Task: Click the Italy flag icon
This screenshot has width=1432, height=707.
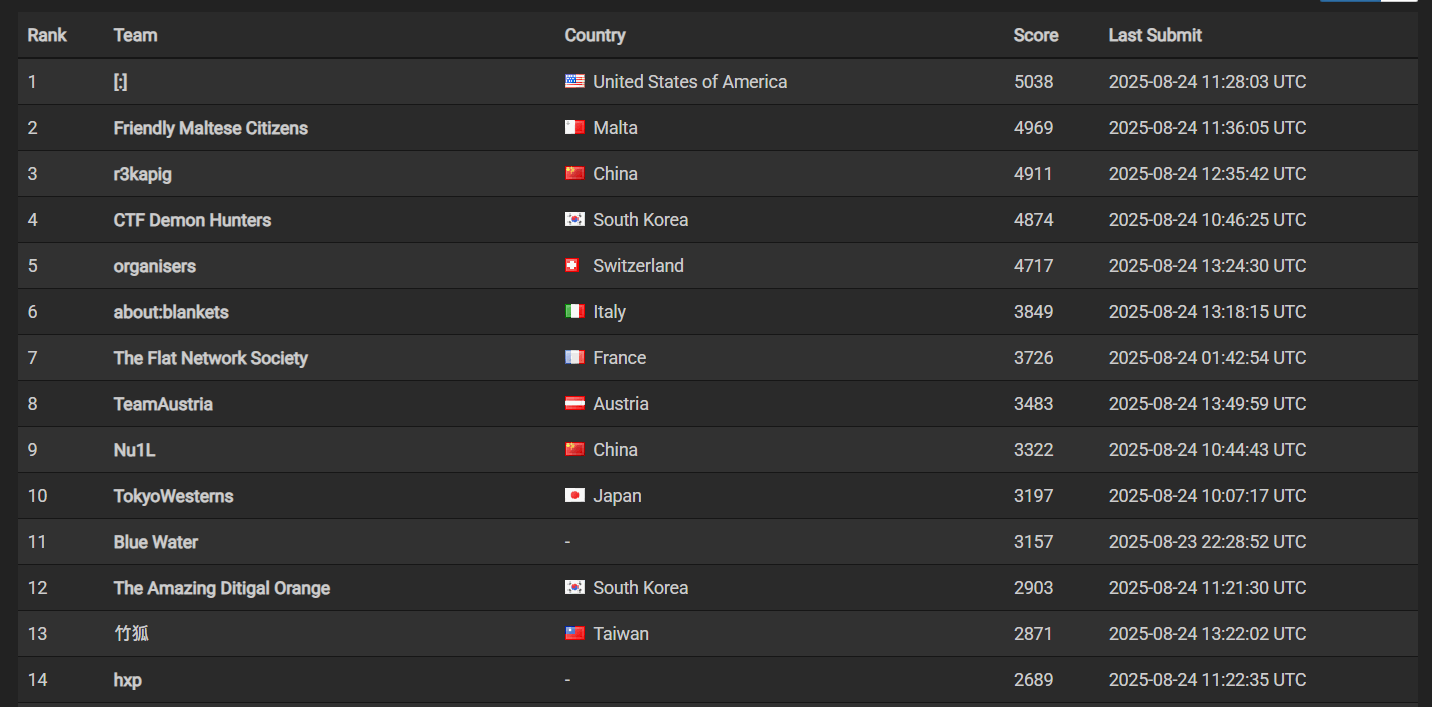Action: (x=574, y=312)
